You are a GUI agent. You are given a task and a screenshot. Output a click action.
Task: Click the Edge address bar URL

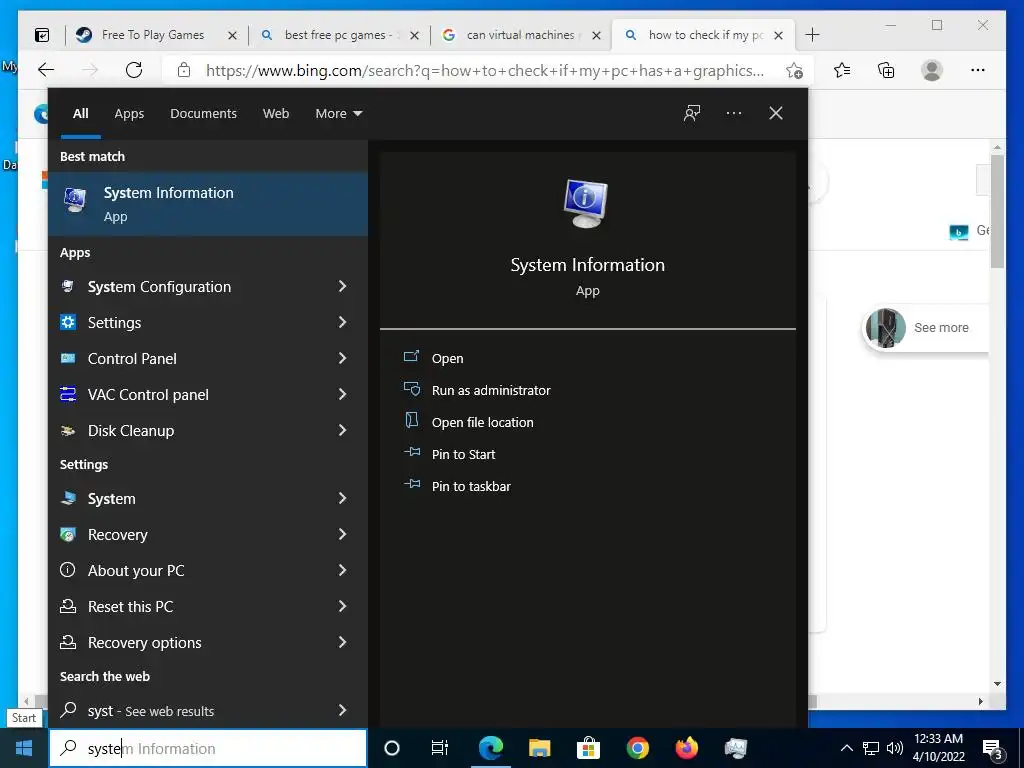pyautogui.click(x=485, y=71)
